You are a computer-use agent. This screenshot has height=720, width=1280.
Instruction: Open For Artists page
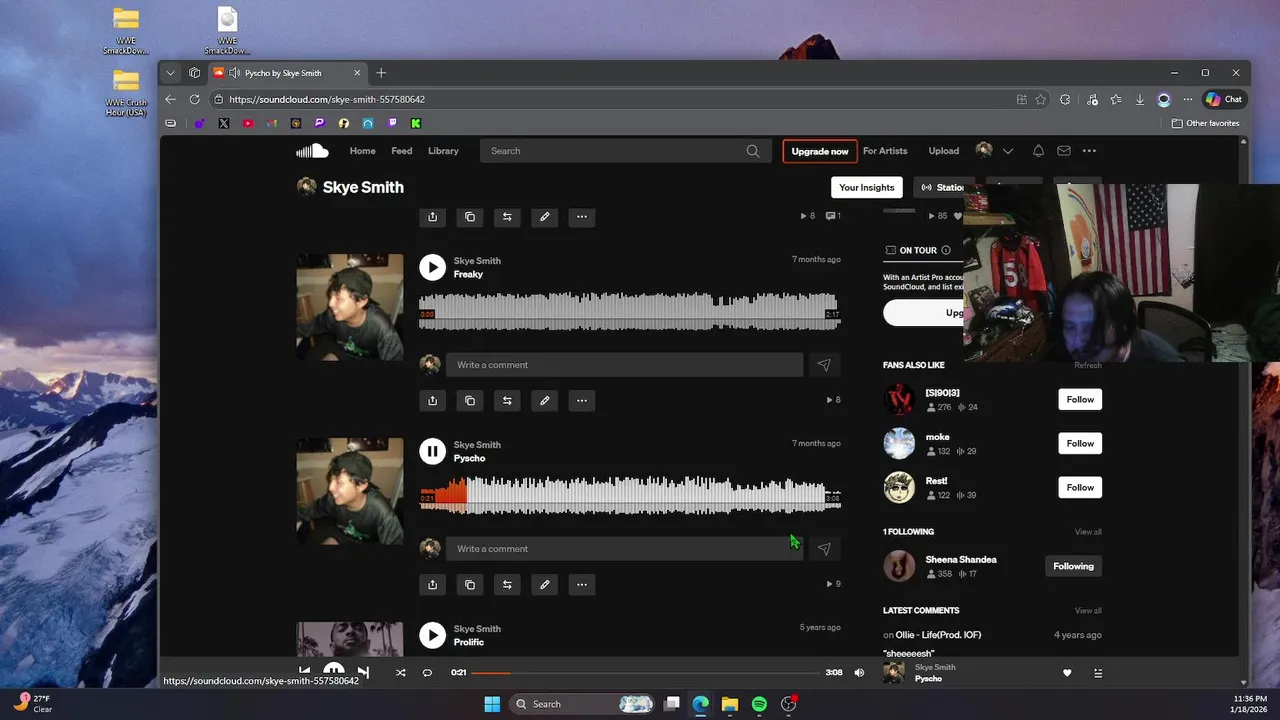pyautogui.click(x=885, y=151)
